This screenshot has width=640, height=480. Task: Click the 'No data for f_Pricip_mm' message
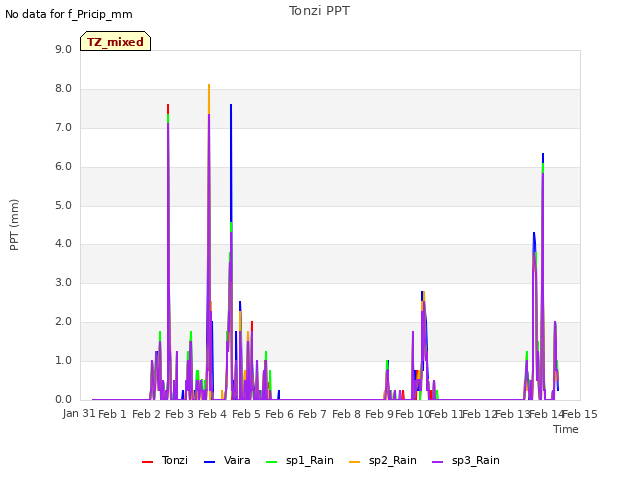click(x=69, y=14)
